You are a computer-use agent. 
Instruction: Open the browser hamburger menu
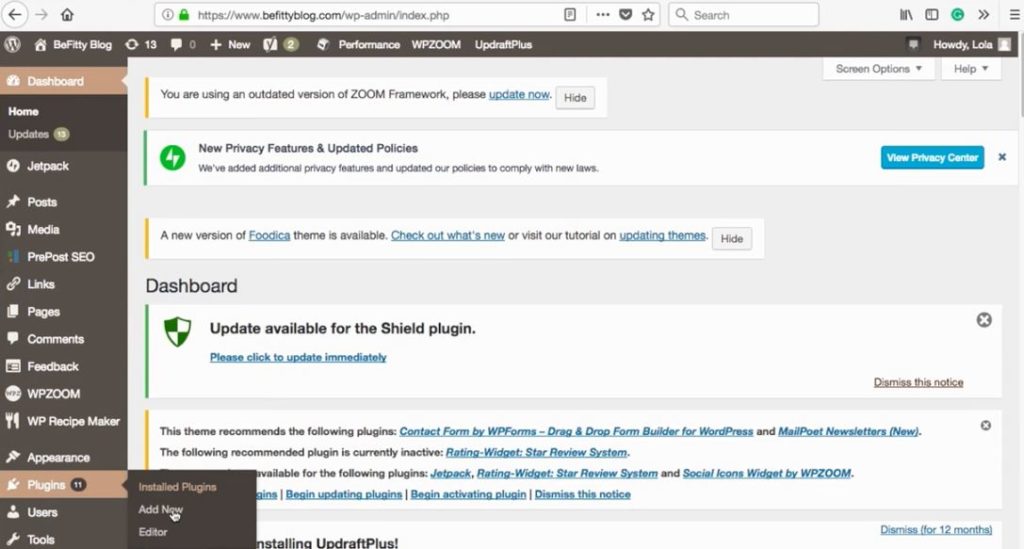pyautogui.click(x=1014, y=14)
